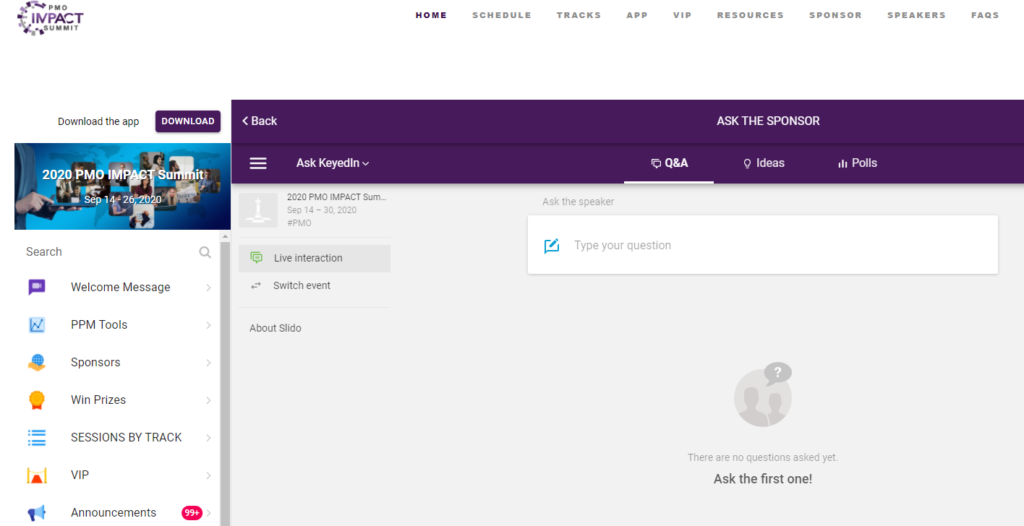Image resolution: width=1024 pixels, height=526 pixels.
Task: Select Switch event menu item
Action: pos(315,286)
